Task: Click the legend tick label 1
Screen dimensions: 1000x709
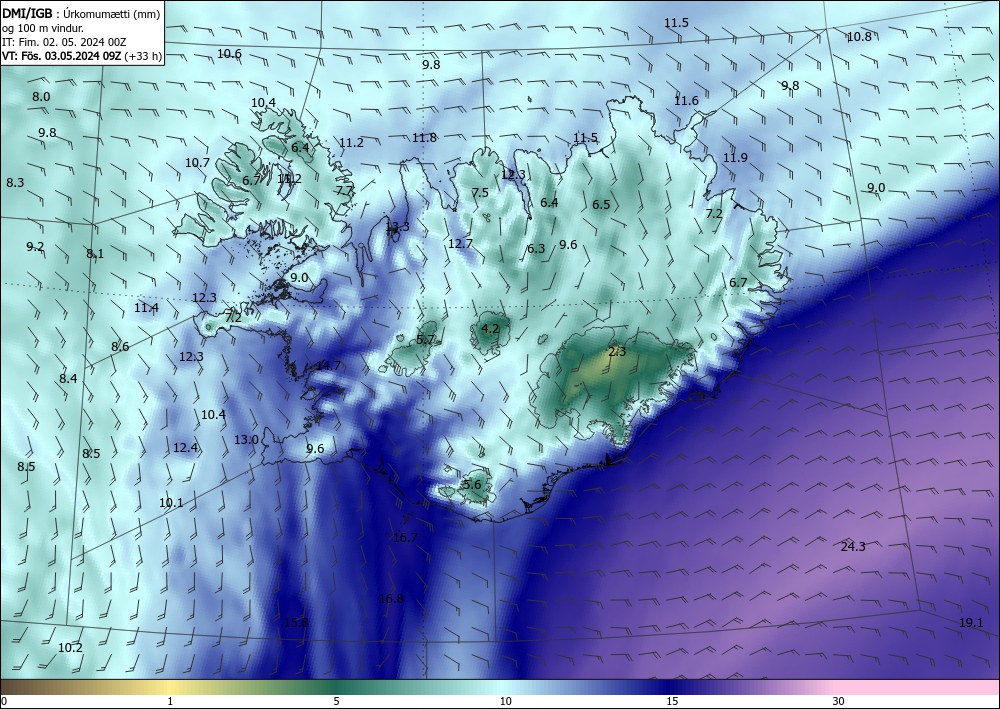Action: pos(170,702)
